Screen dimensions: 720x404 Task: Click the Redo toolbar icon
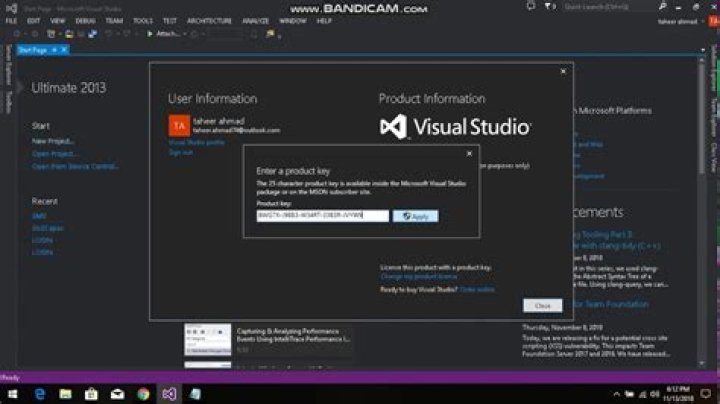point(127,34)
